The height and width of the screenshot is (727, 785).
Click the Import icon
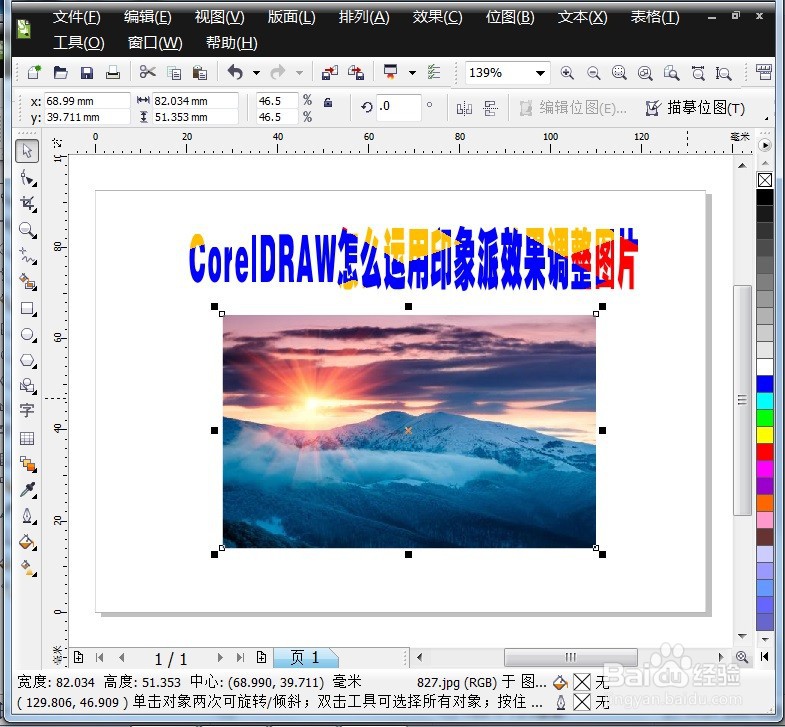(329, 73)
